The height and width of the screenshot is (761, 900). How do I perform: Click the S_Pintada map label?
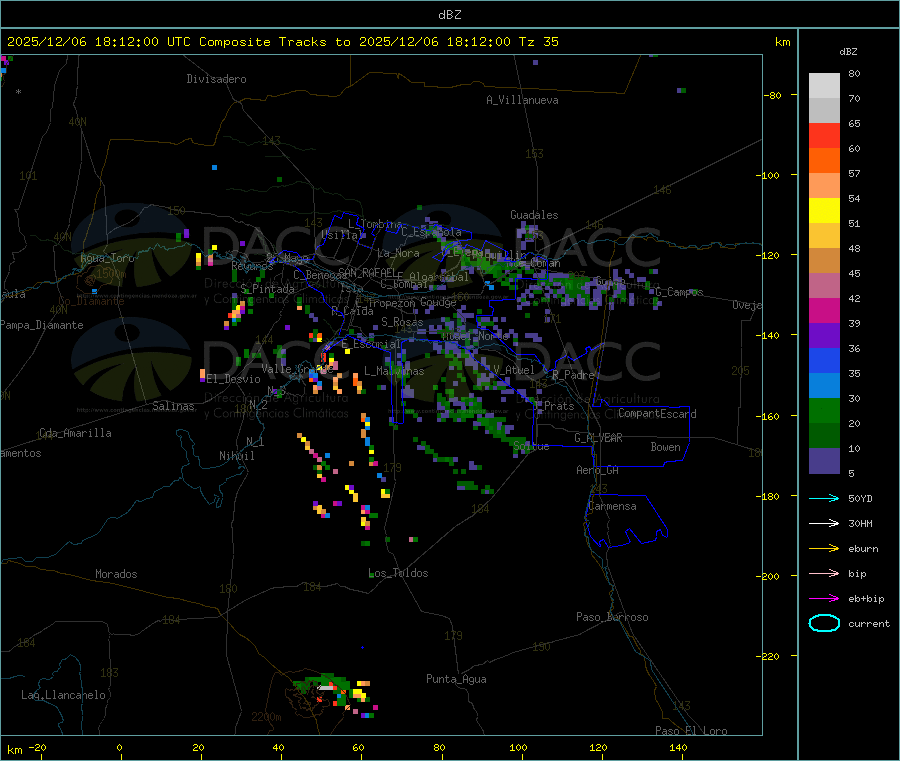[267, 289]
